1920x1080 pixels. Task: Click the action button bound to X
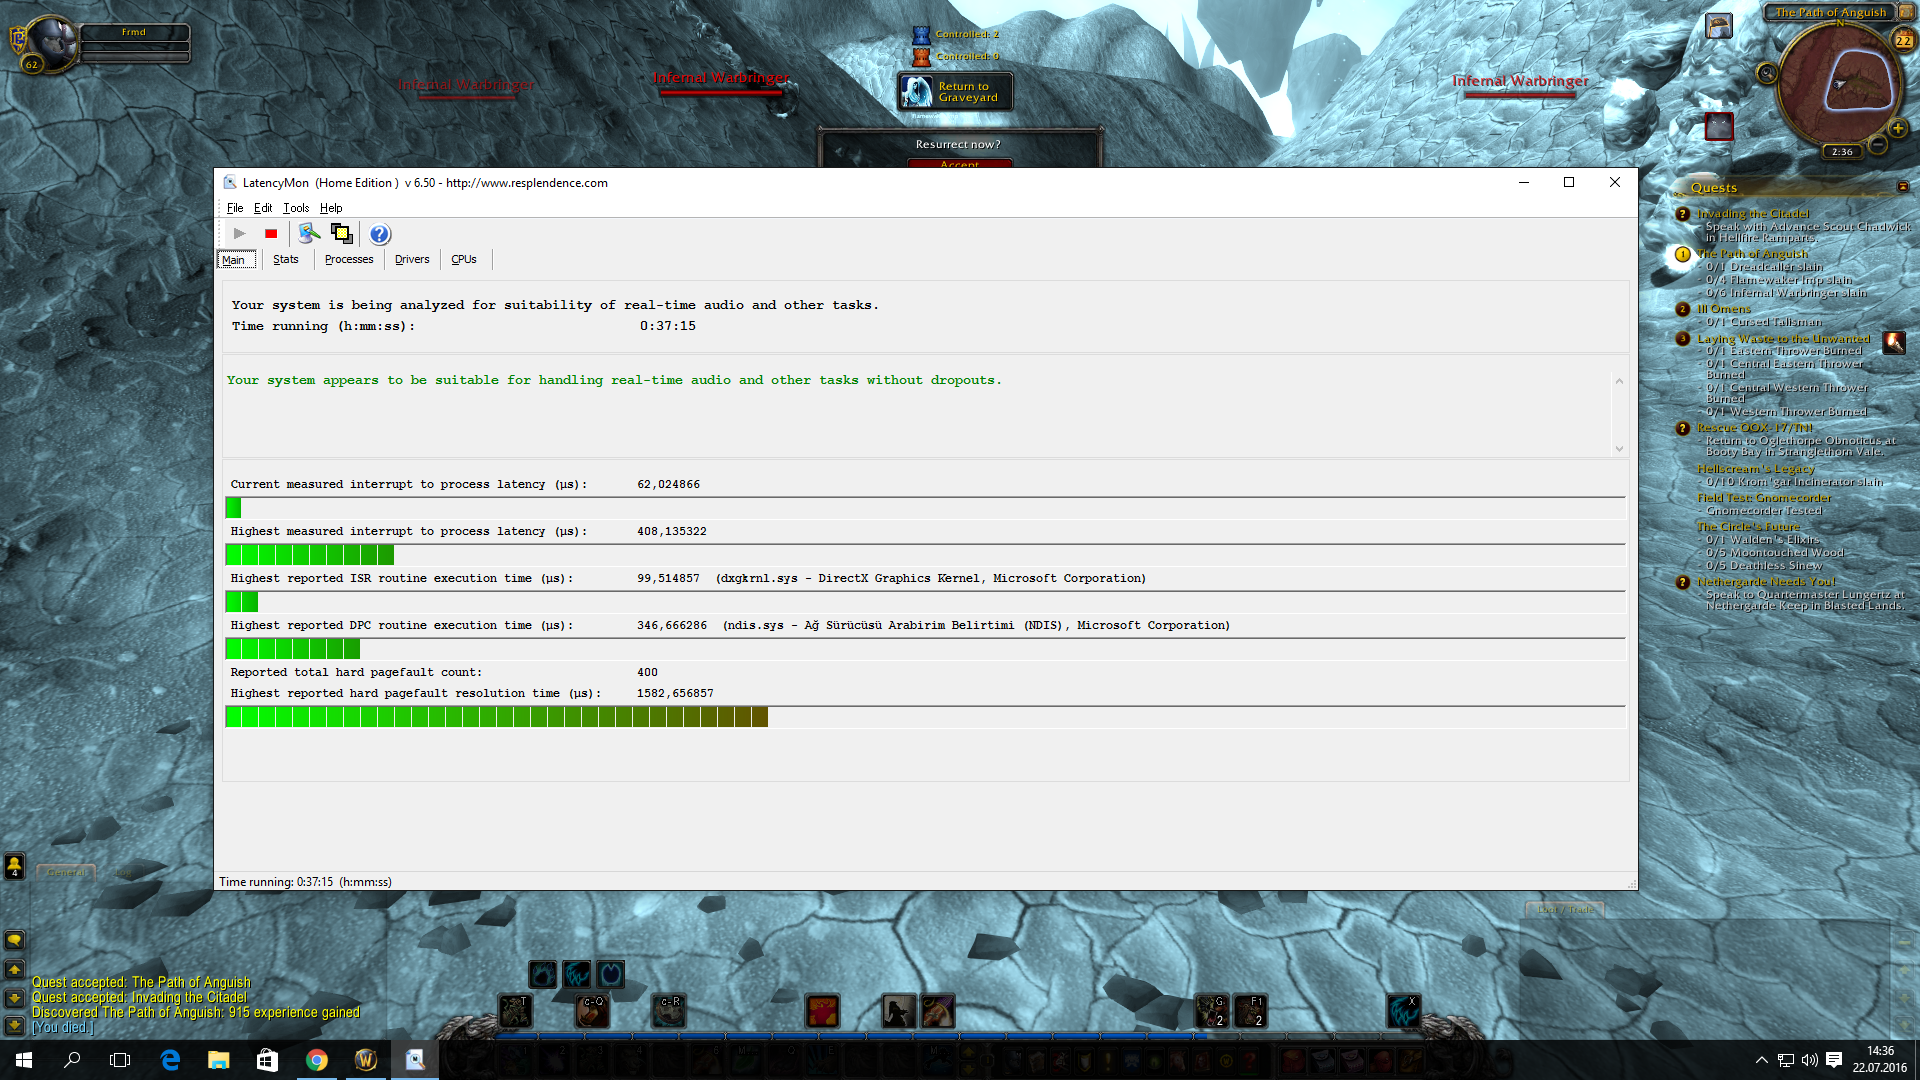pos(1403,1011)
